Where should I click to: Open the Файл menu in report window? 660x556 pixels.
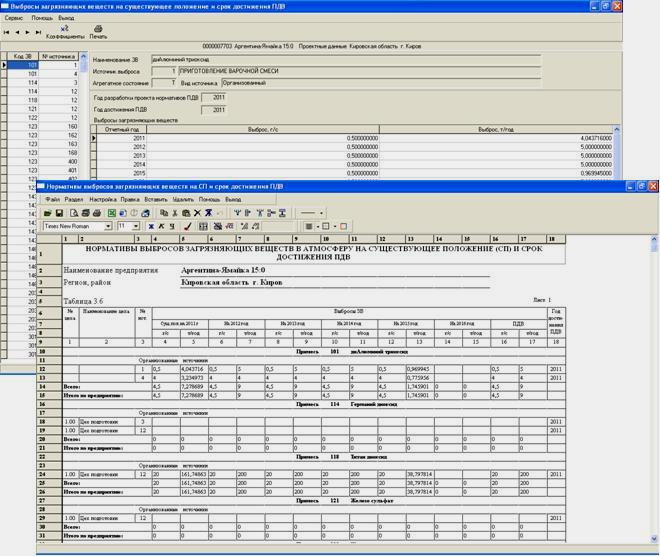(52, 200)
